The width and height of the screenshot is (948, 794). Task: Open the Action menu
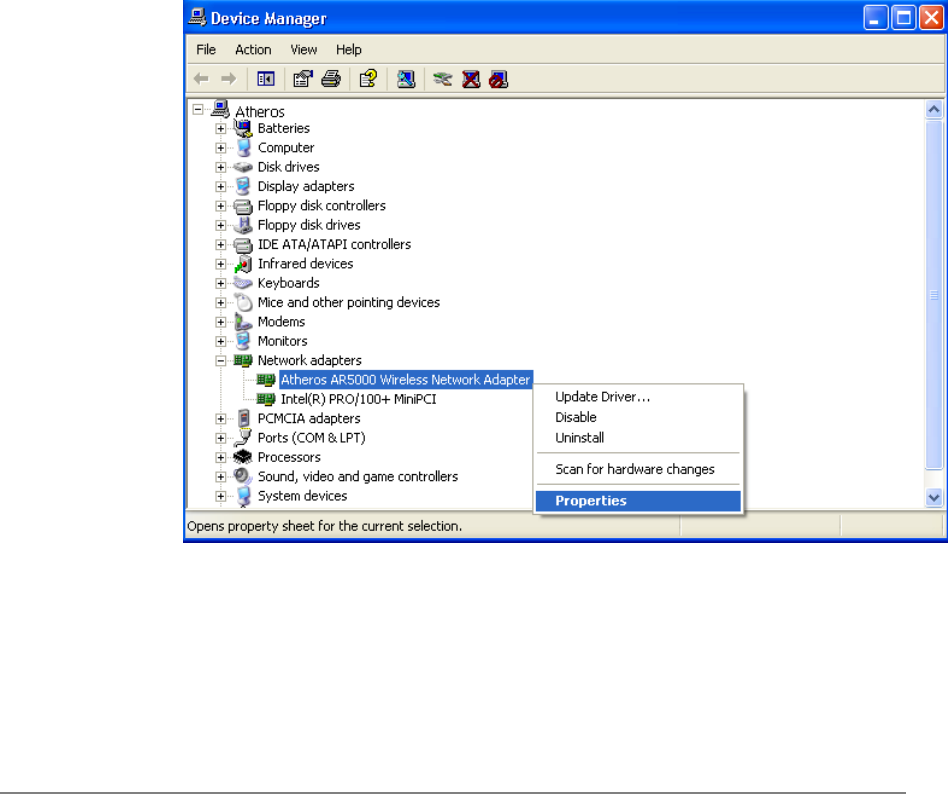coord(253,50)
